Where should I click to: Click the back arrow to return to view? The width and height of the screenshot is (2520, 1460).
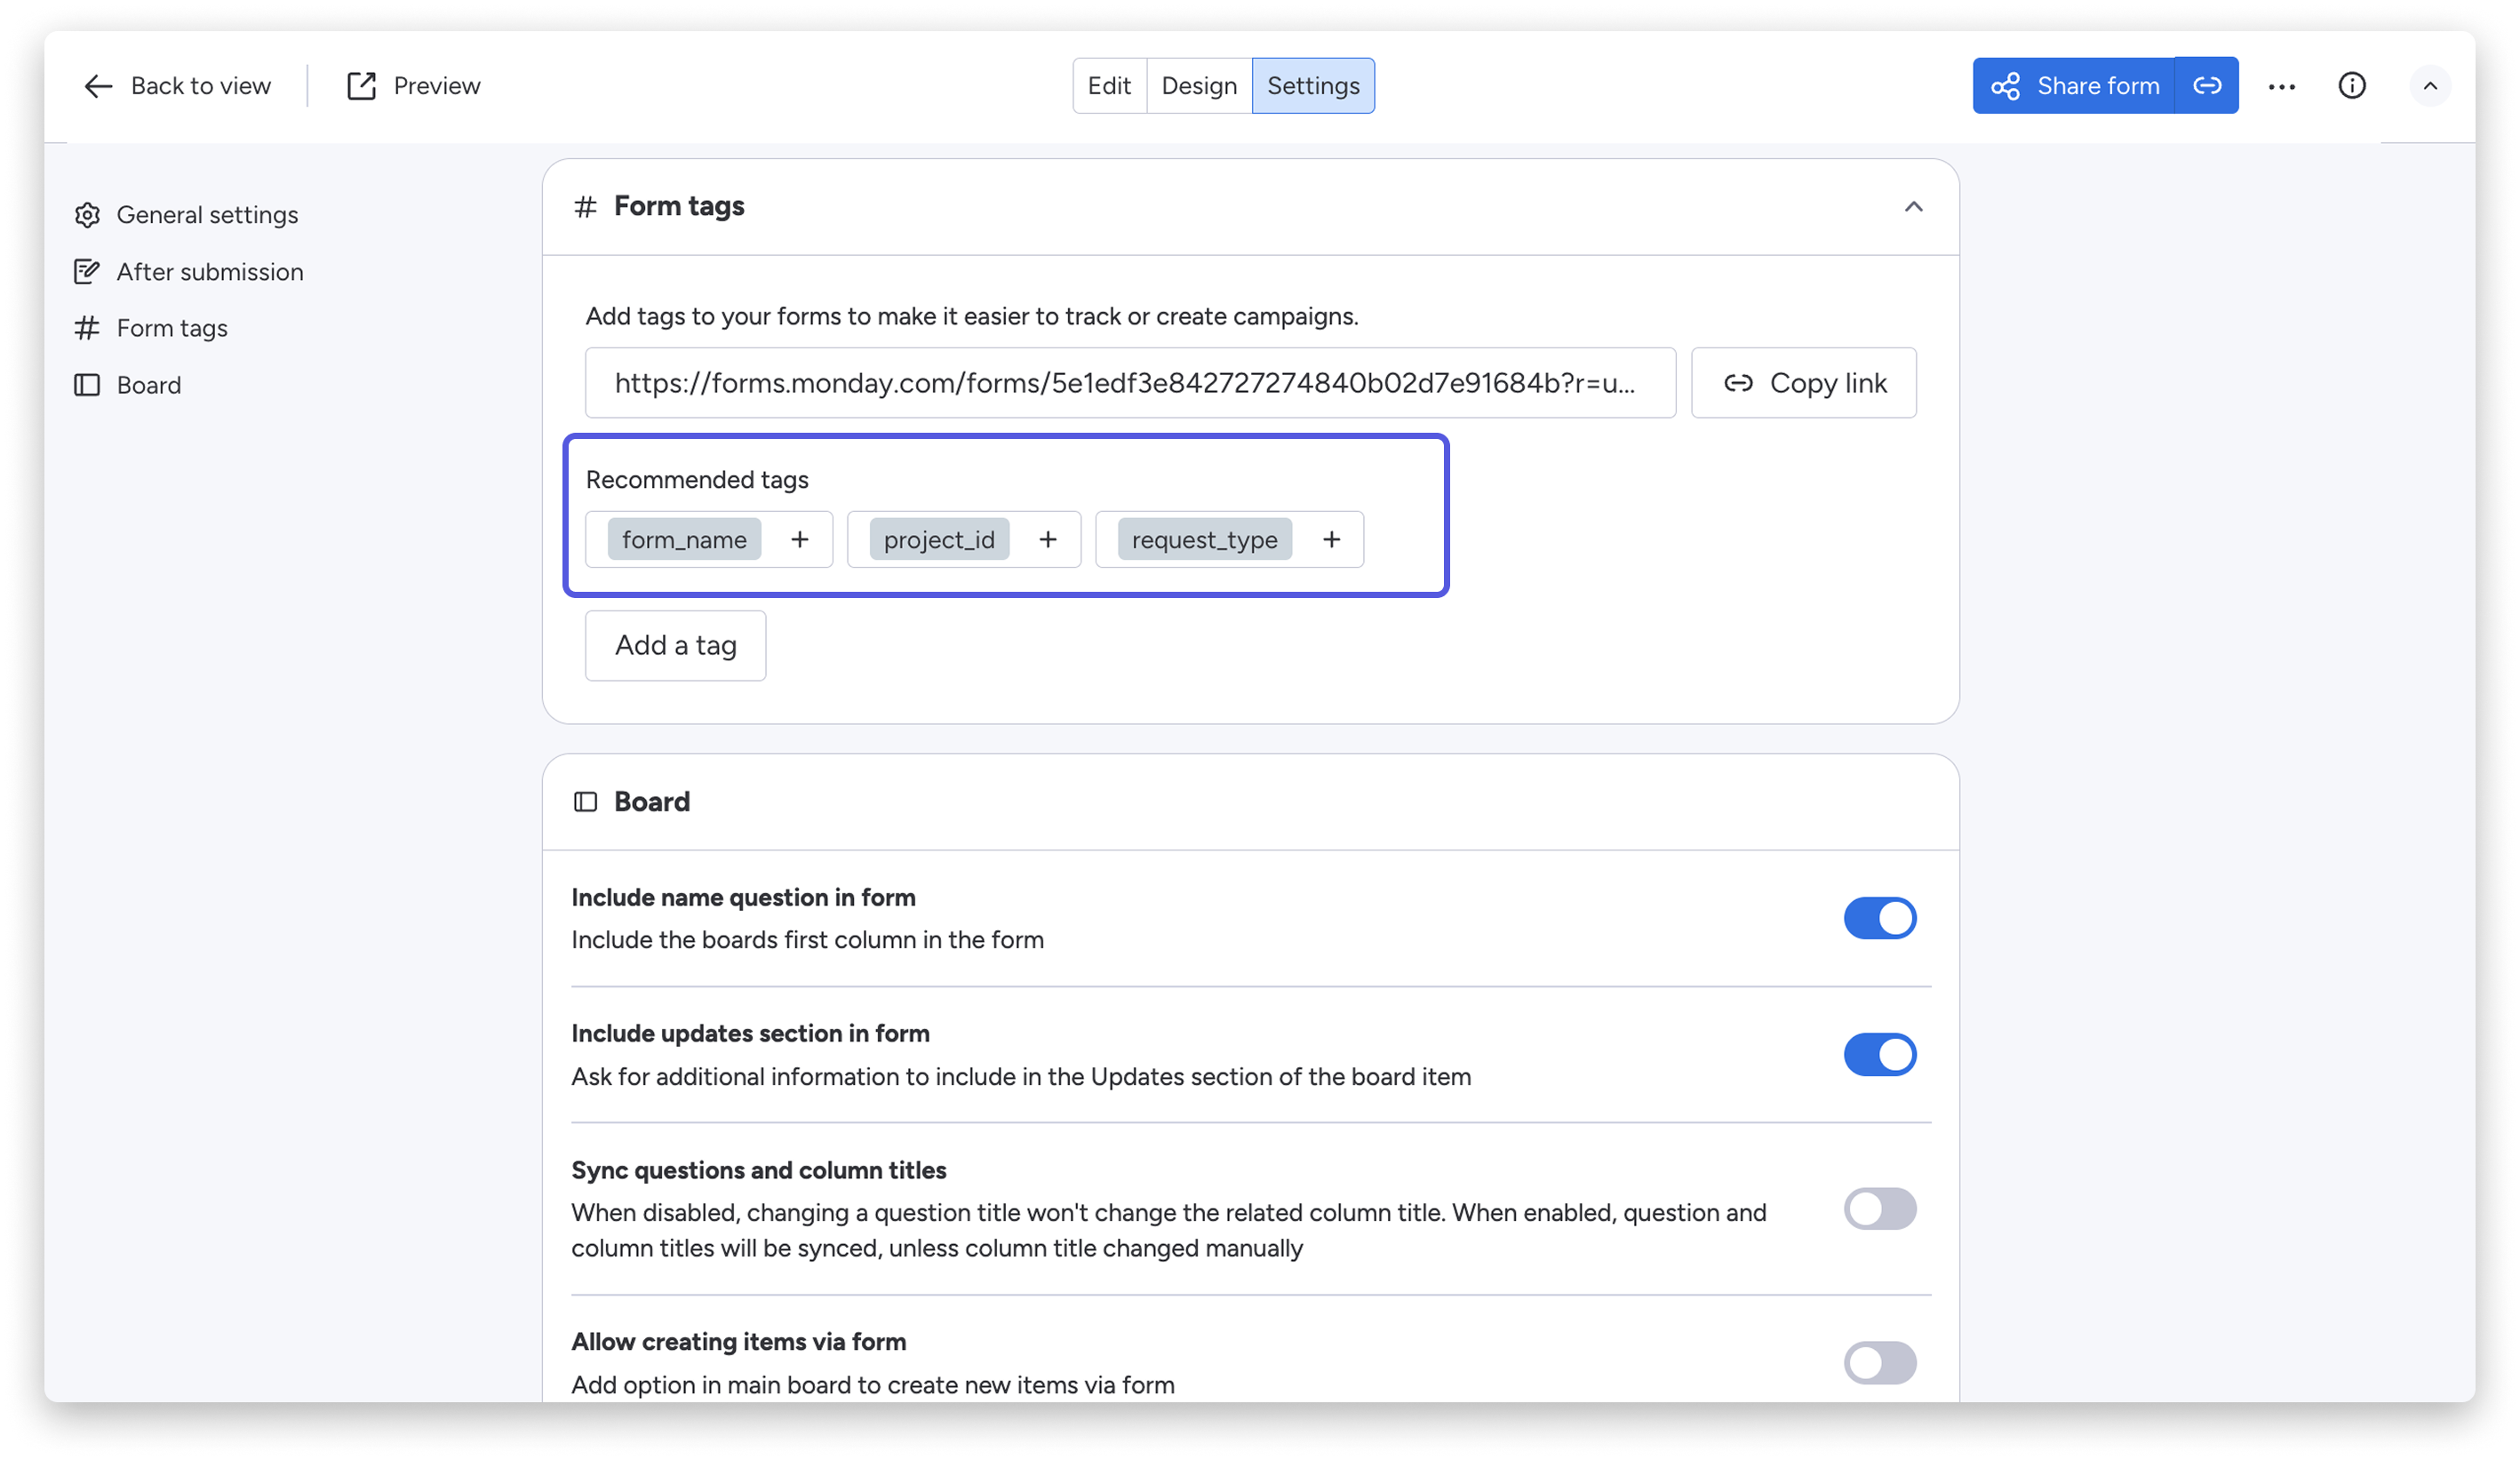[97, 86]
